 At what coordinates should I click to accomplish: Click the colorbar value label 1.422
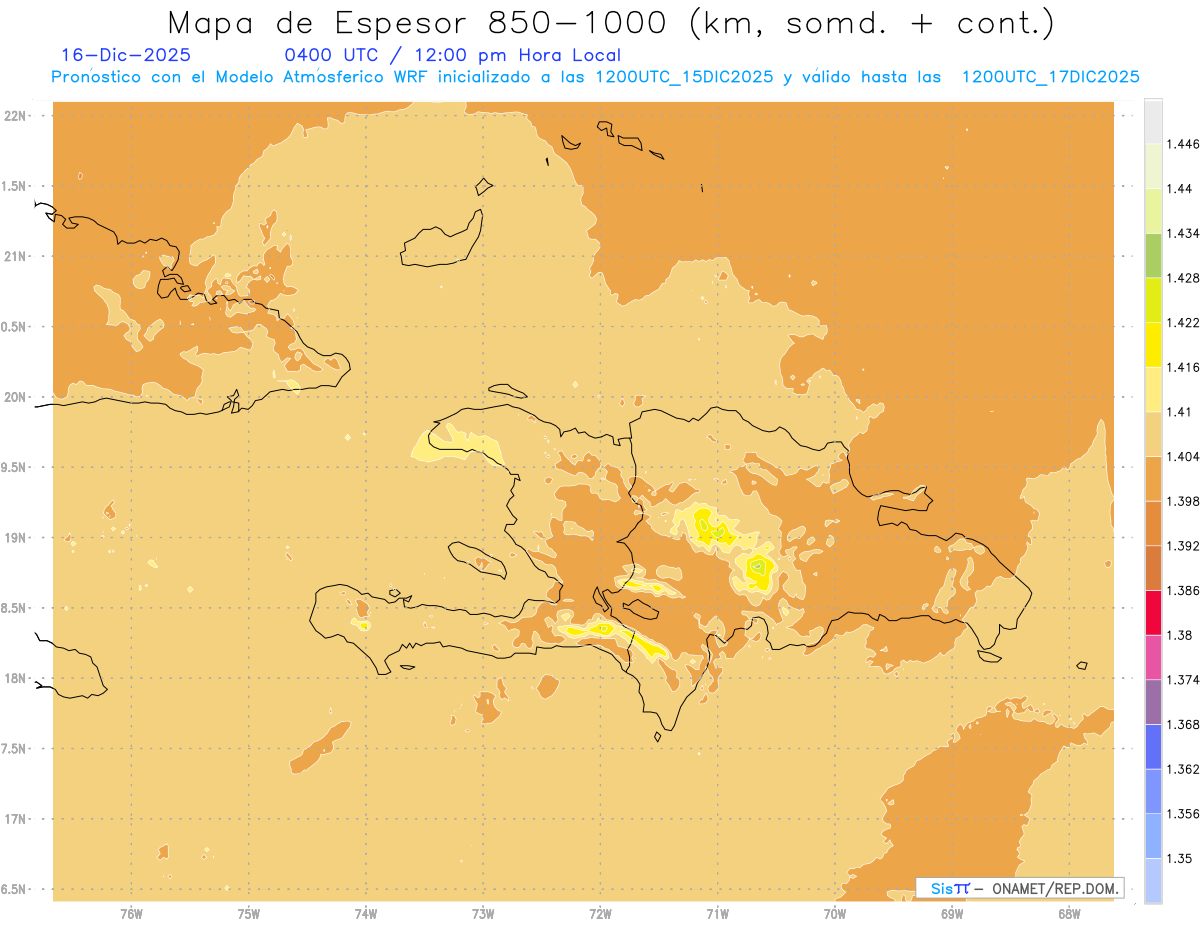1184,323
